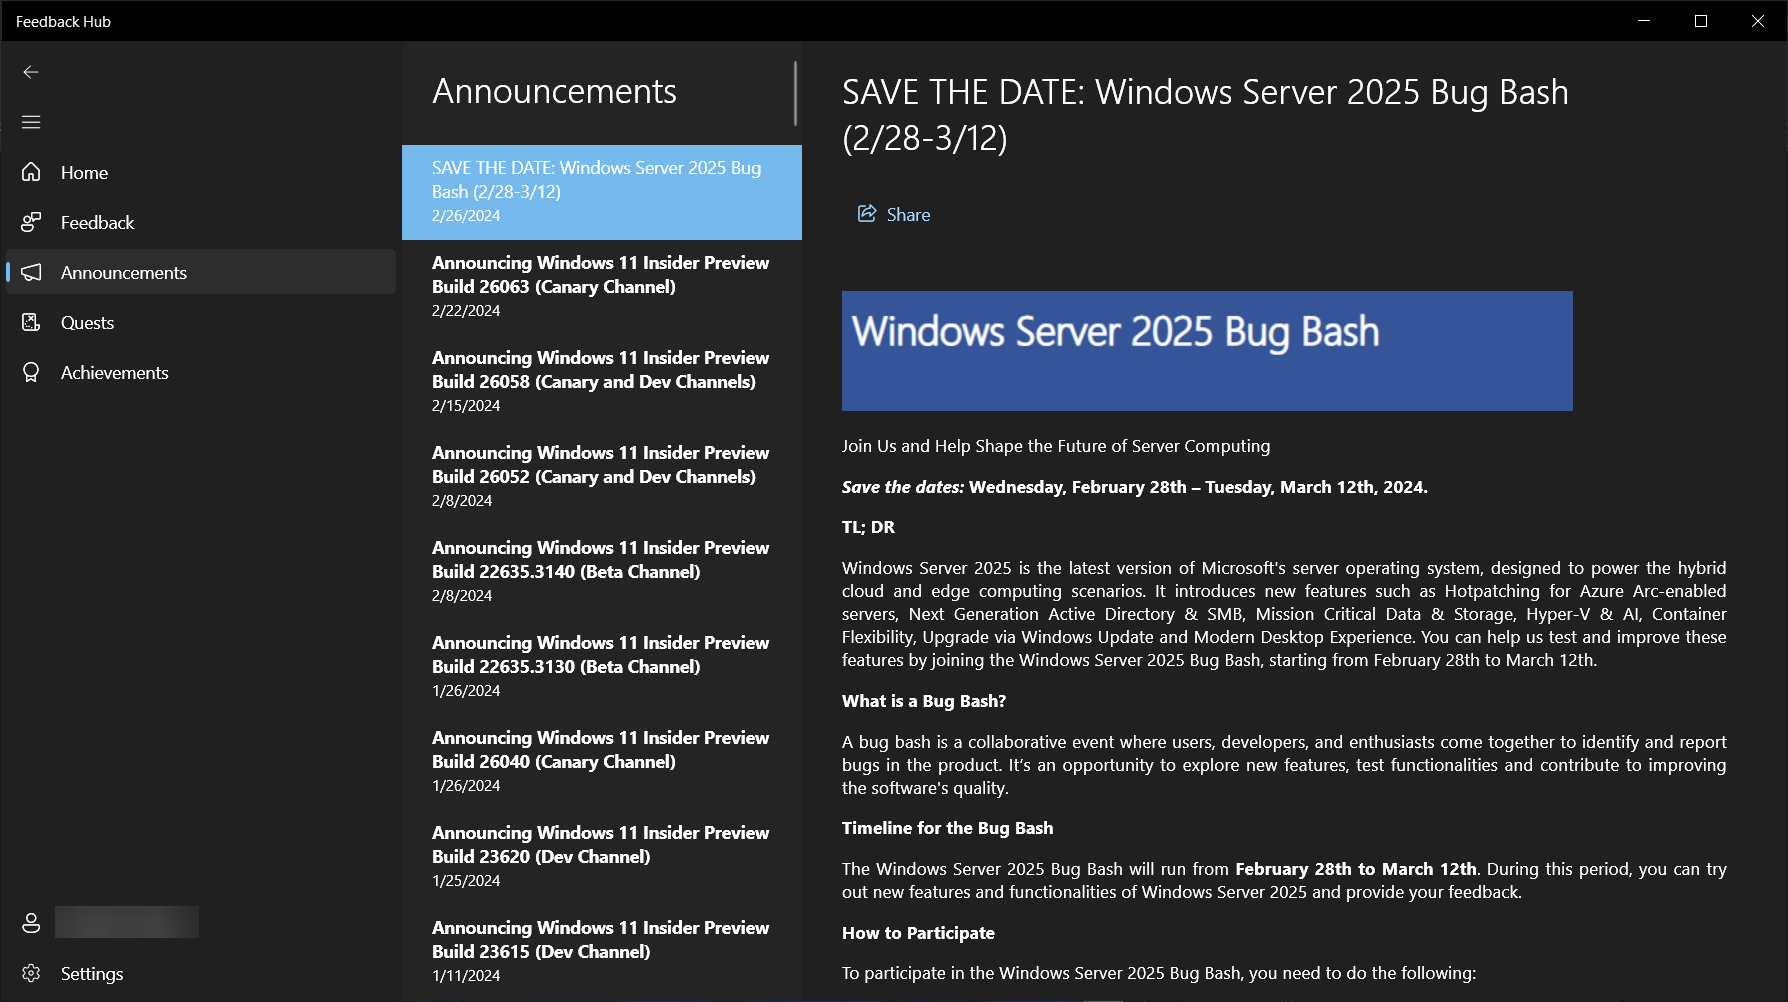The image size is (1788, 1002).
Task: Click the 2/22/2024 date text
Action: (x=466, y=311)
